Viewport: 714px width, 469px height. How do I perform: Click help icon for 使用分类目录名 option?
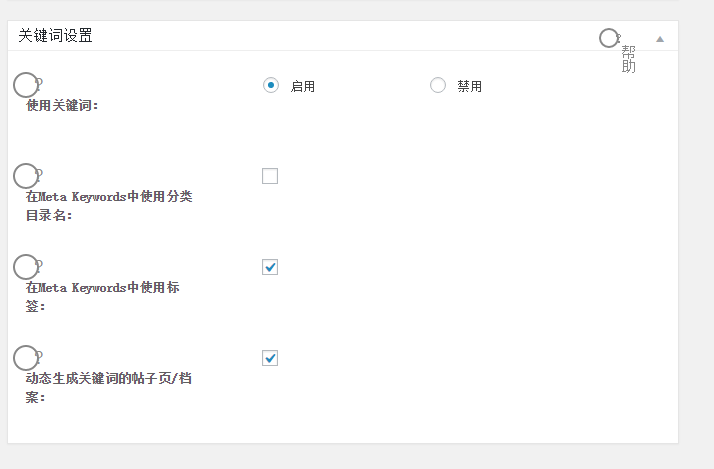click(x=26, y=176)
